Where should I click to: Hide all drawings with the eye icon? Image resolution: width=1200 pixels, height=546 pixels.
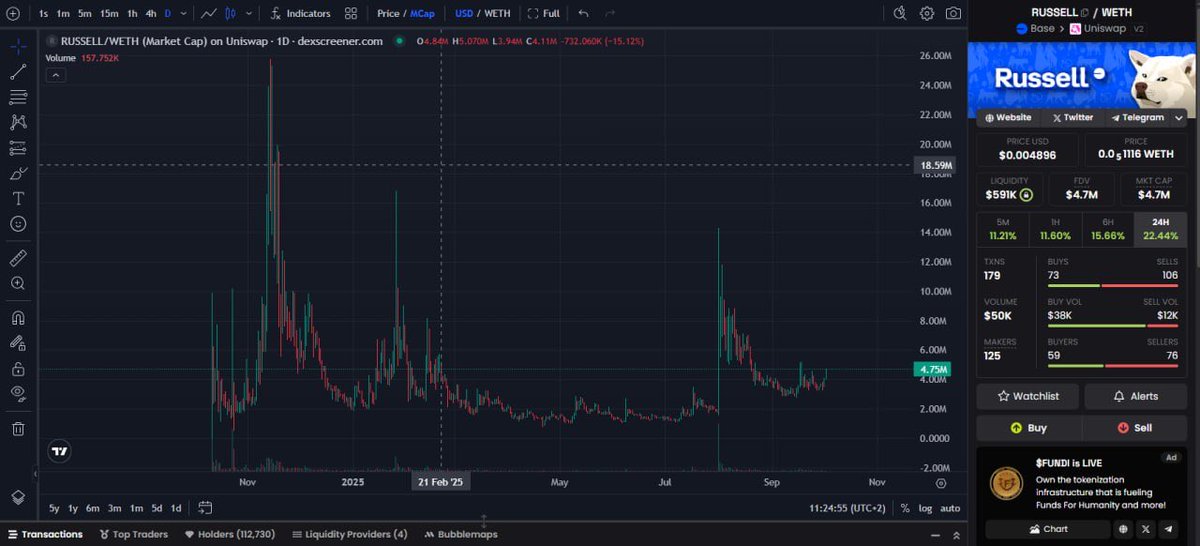point(18,393)
